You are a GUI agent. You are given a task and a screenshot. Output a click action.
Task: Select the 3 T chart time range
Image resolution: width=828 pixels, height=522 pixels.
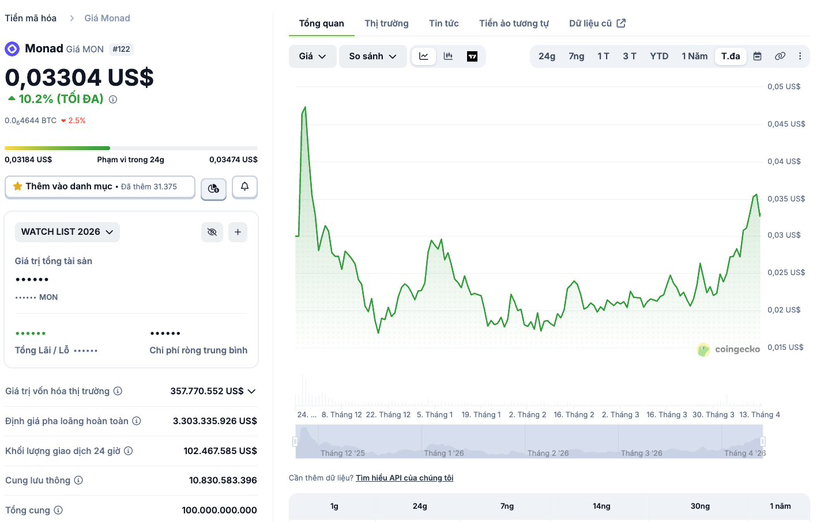point(629,56)
